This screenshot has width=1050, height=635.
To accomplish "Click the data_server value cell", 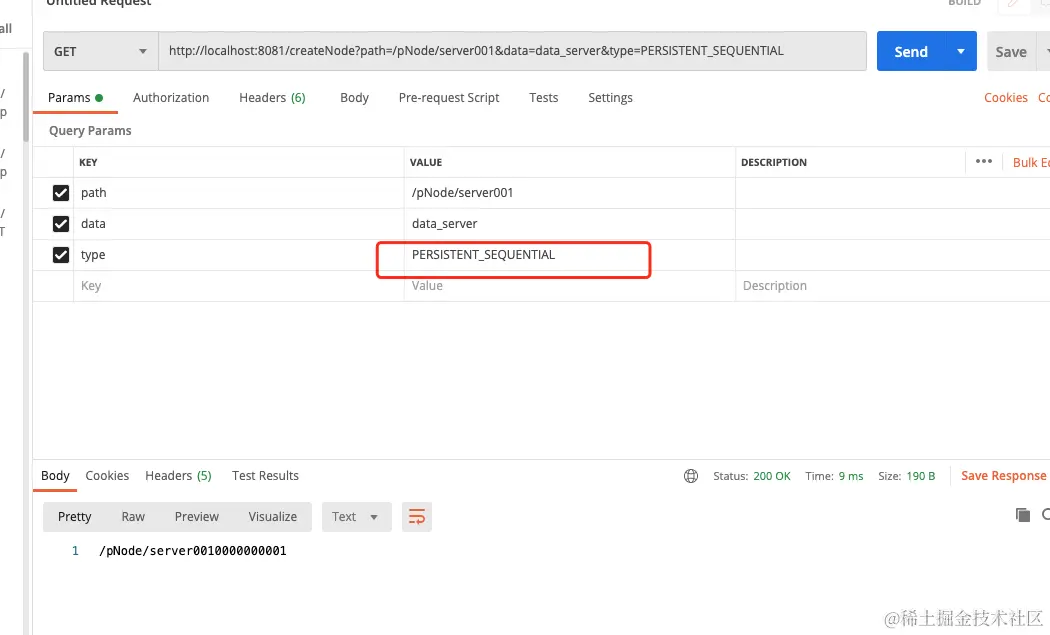I will 569,224.
